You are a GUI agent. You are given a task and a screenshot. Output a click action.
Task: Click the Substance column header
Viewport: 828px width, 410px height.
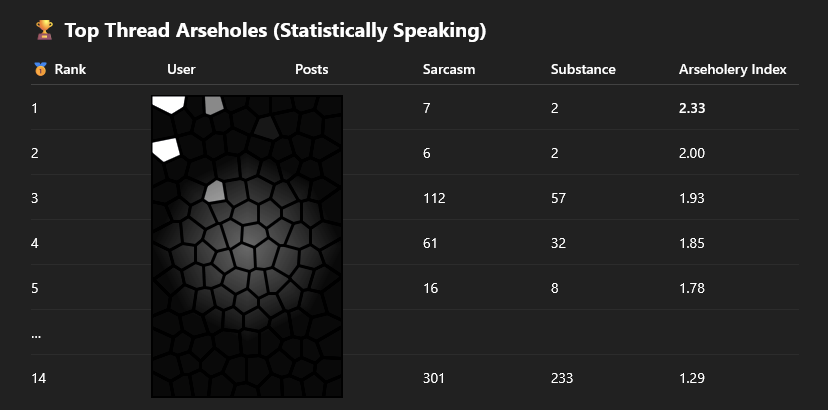pos(583,70)
